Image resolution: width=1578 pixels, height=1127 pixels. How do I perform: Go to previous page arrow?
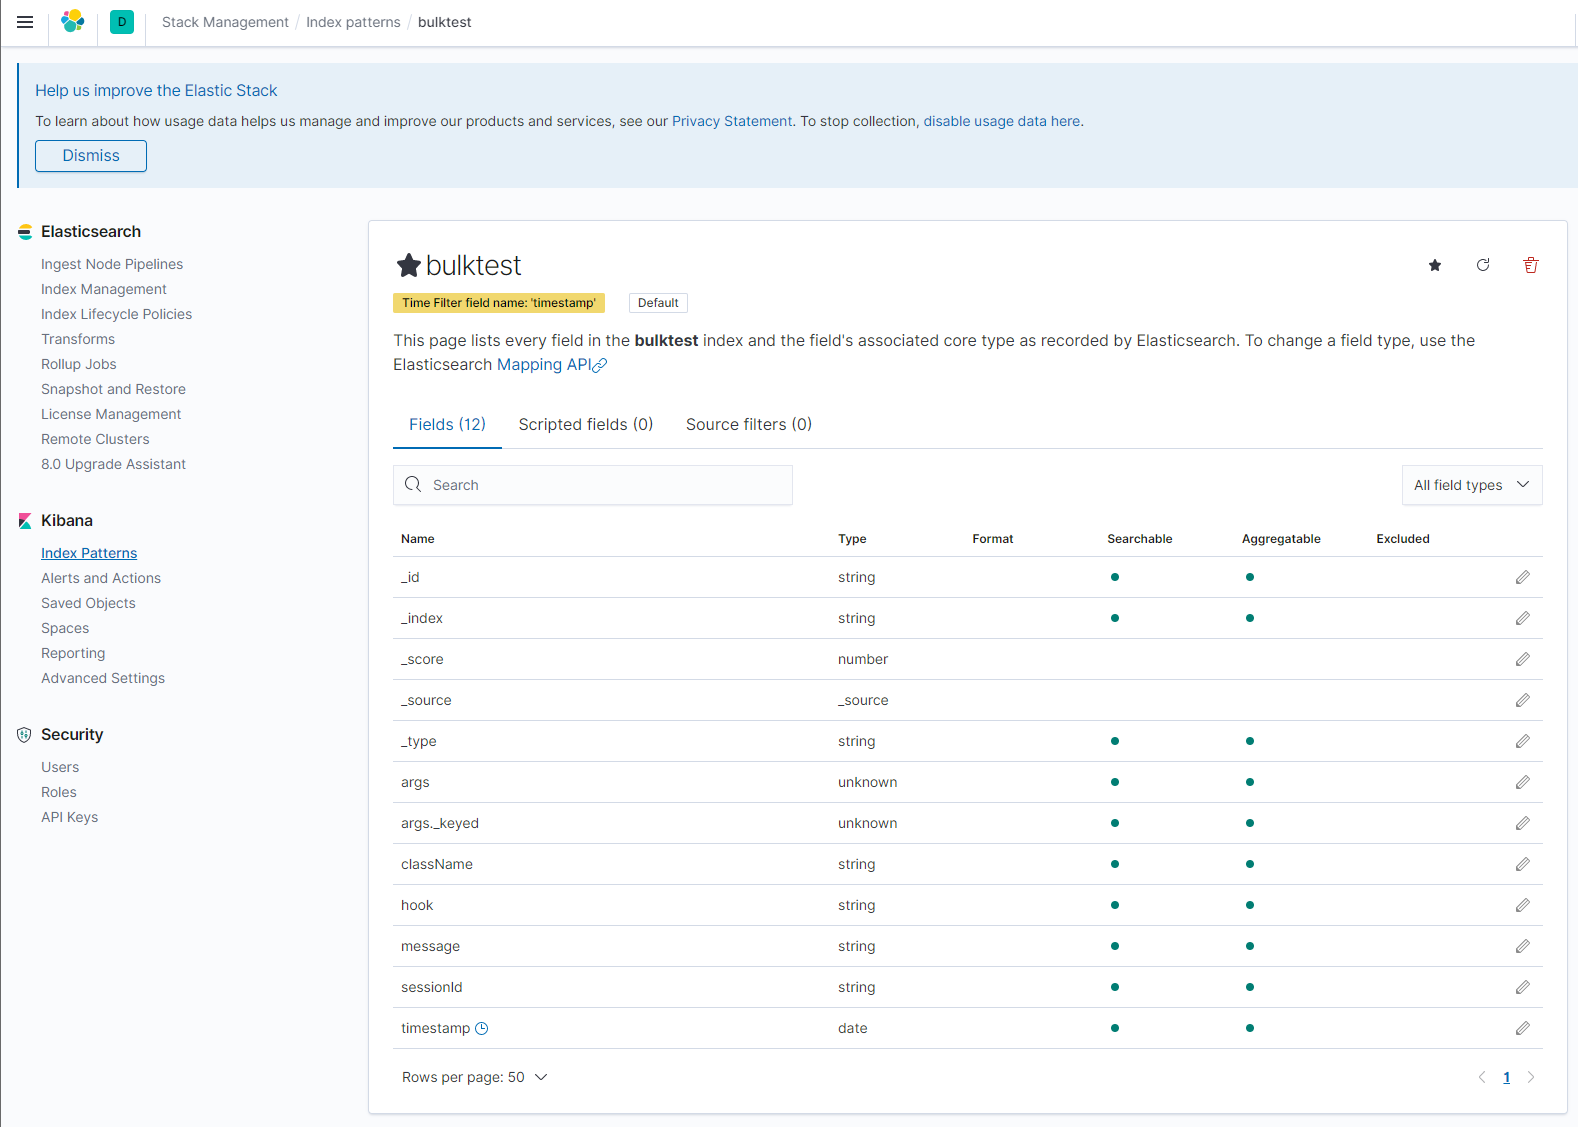pyautogui.click(x=1482, y=1077)
